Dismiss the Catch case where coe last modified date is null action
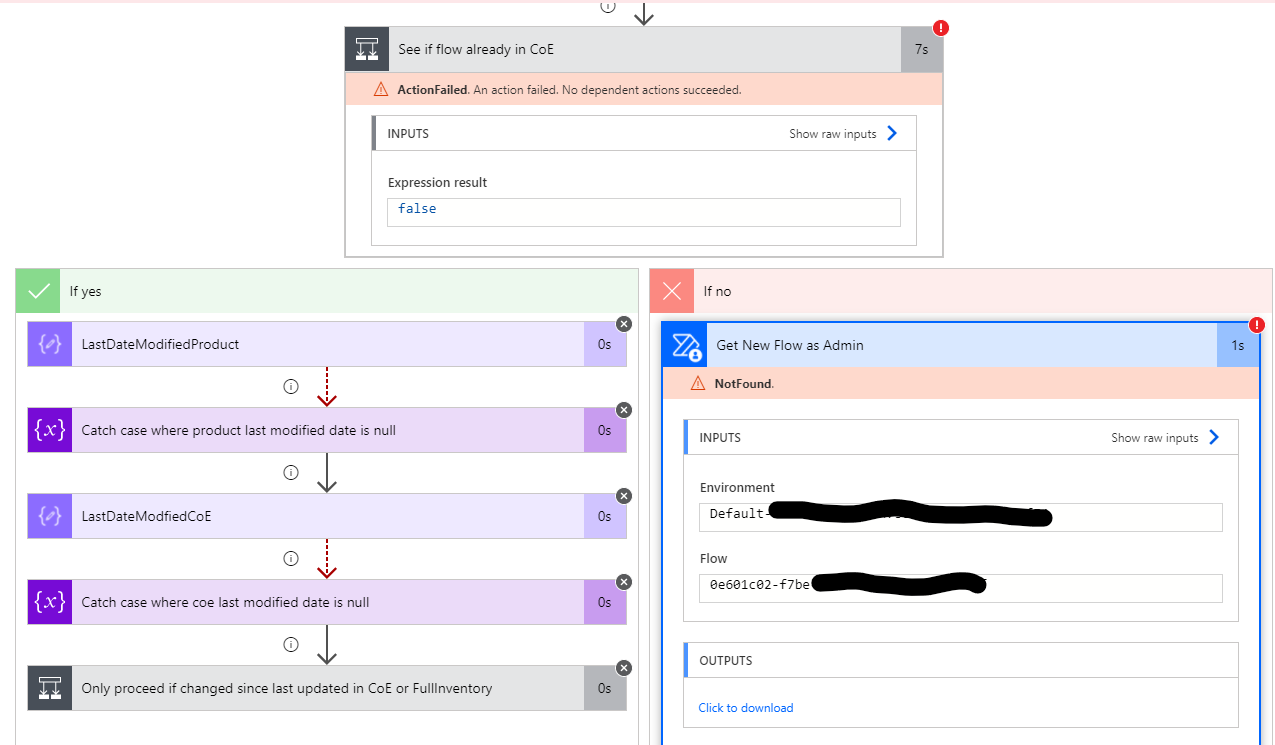The width and height of the screenshot is (1275, 745). pos(623,581)
